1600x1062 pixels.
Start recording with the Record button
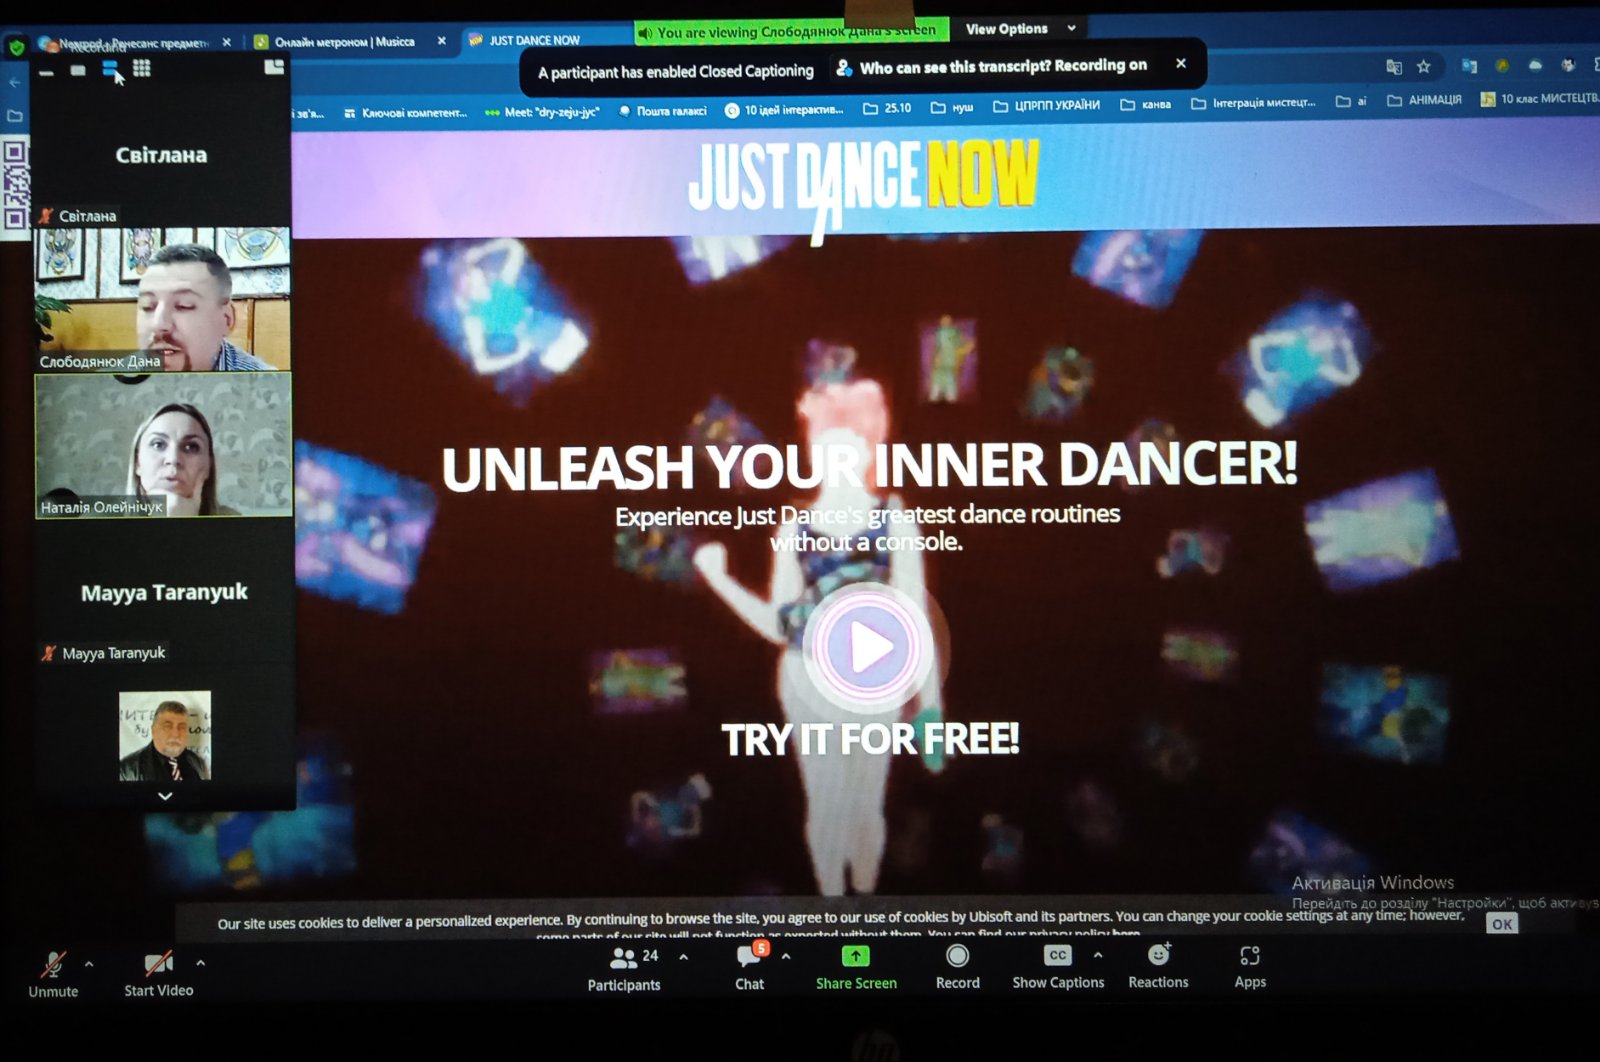(957, 968)
